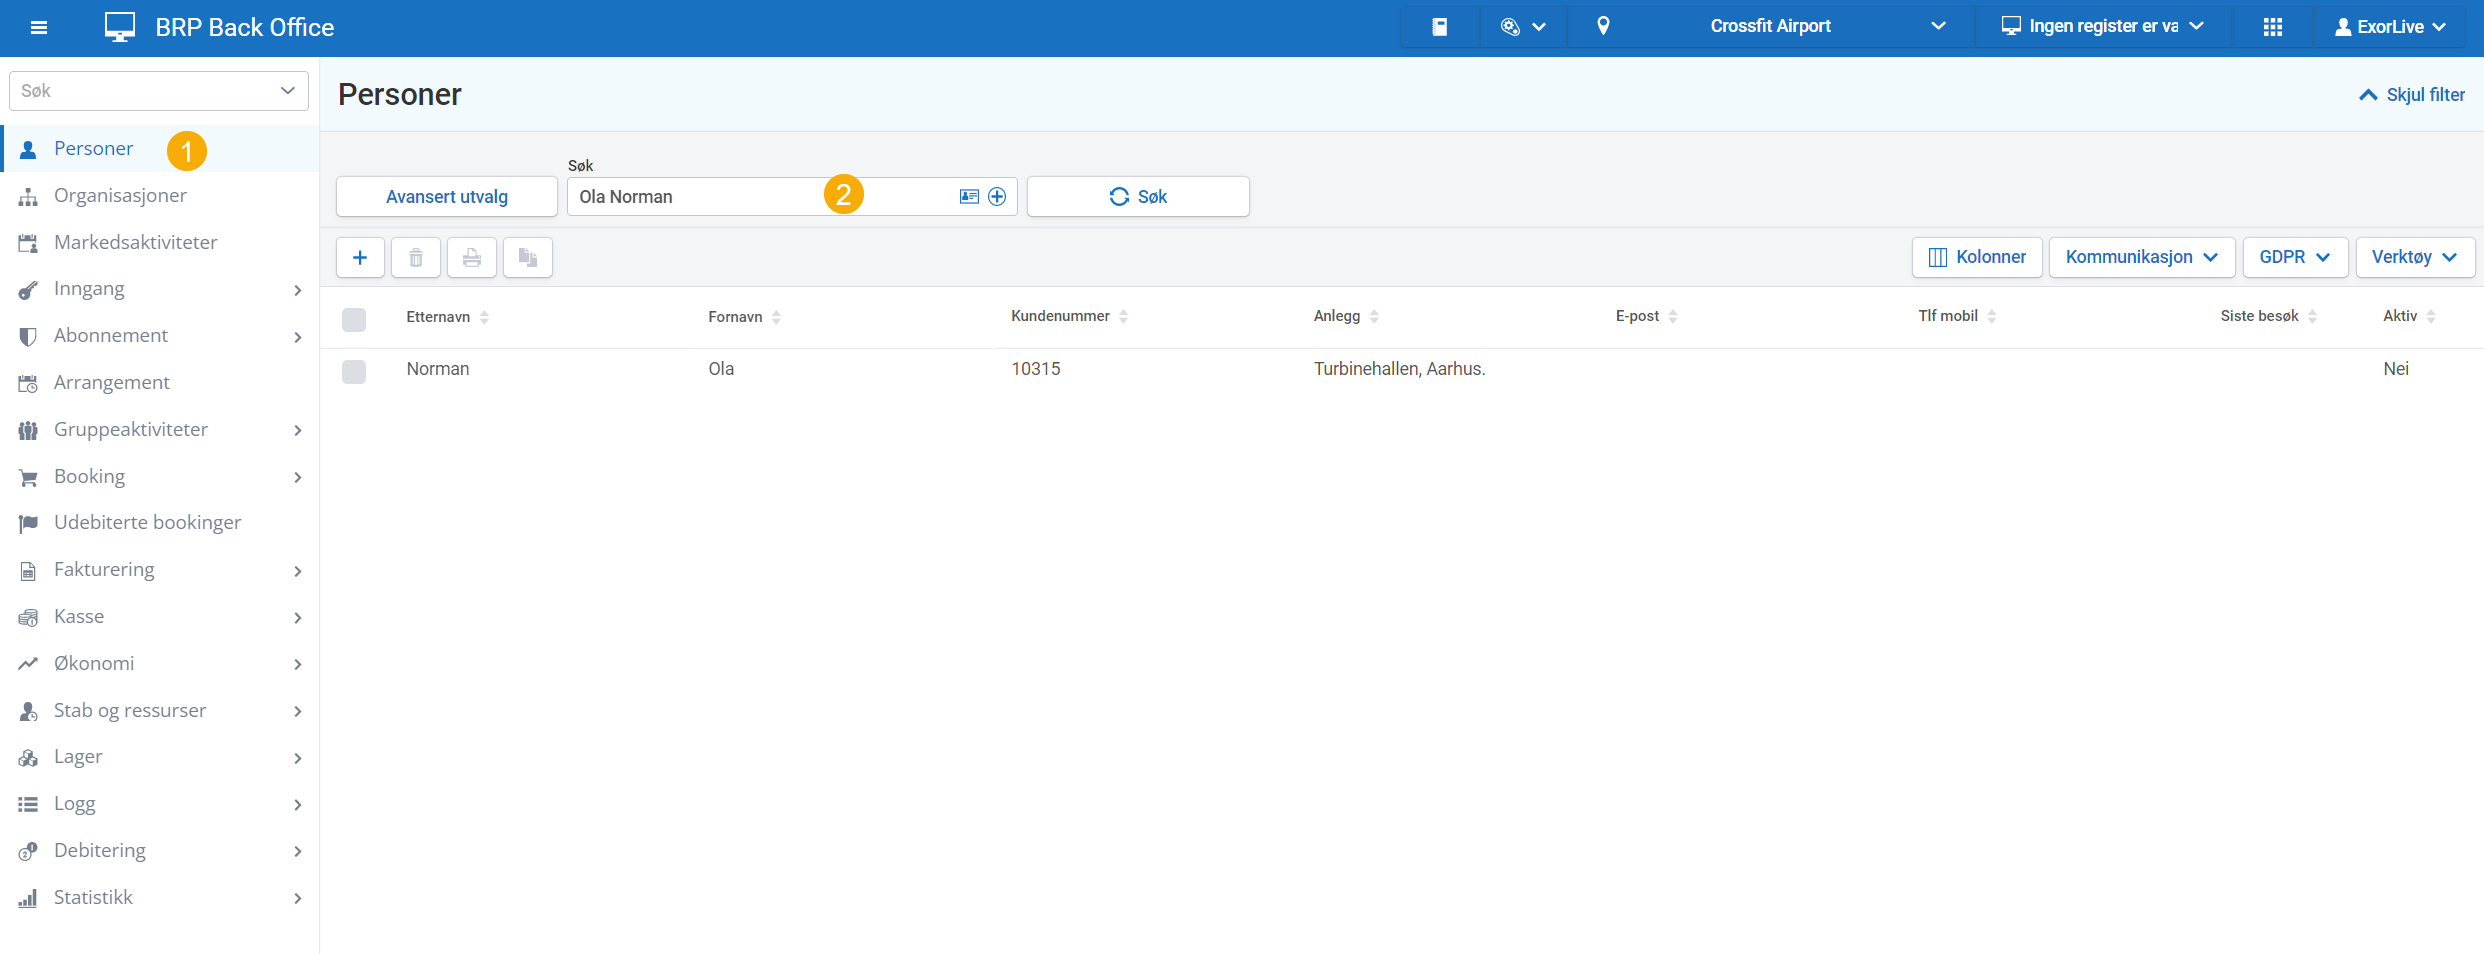
Task: Open the Kommunikasjon dropdown
Action: click(2142, 257)
